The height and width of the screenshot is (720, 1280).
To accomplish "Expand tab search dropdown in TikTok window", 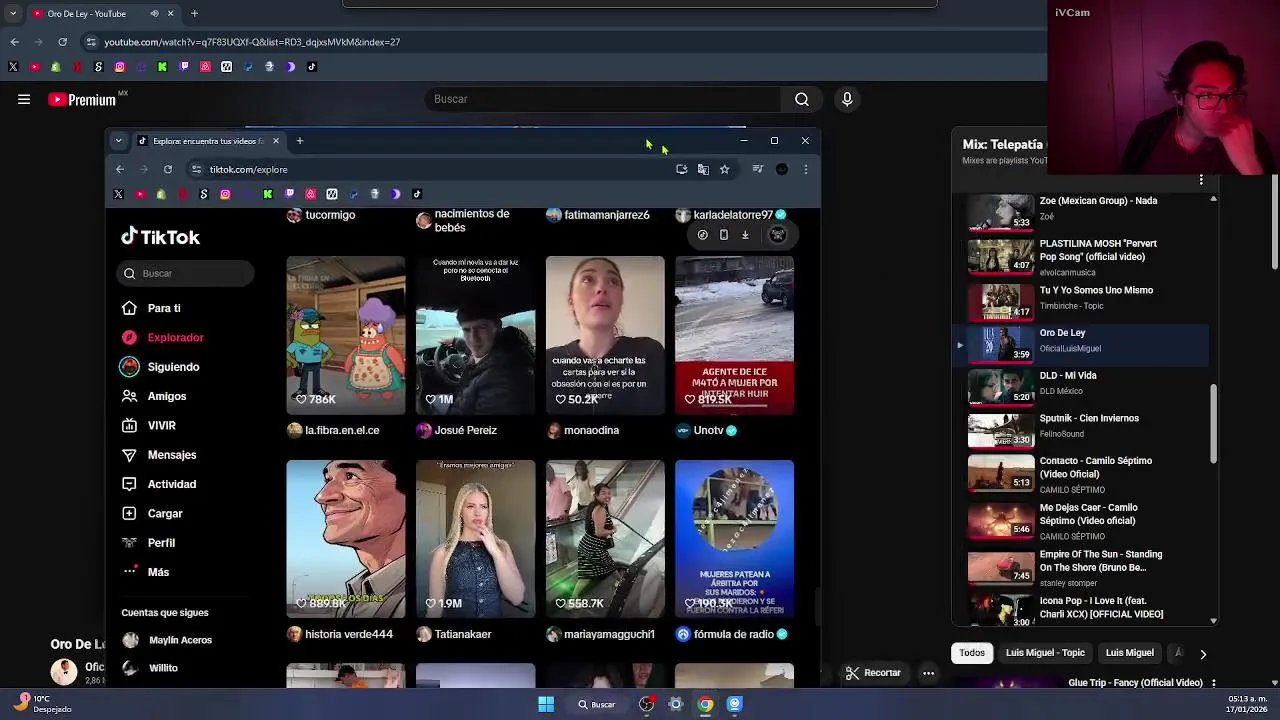I will coord(118,141).
